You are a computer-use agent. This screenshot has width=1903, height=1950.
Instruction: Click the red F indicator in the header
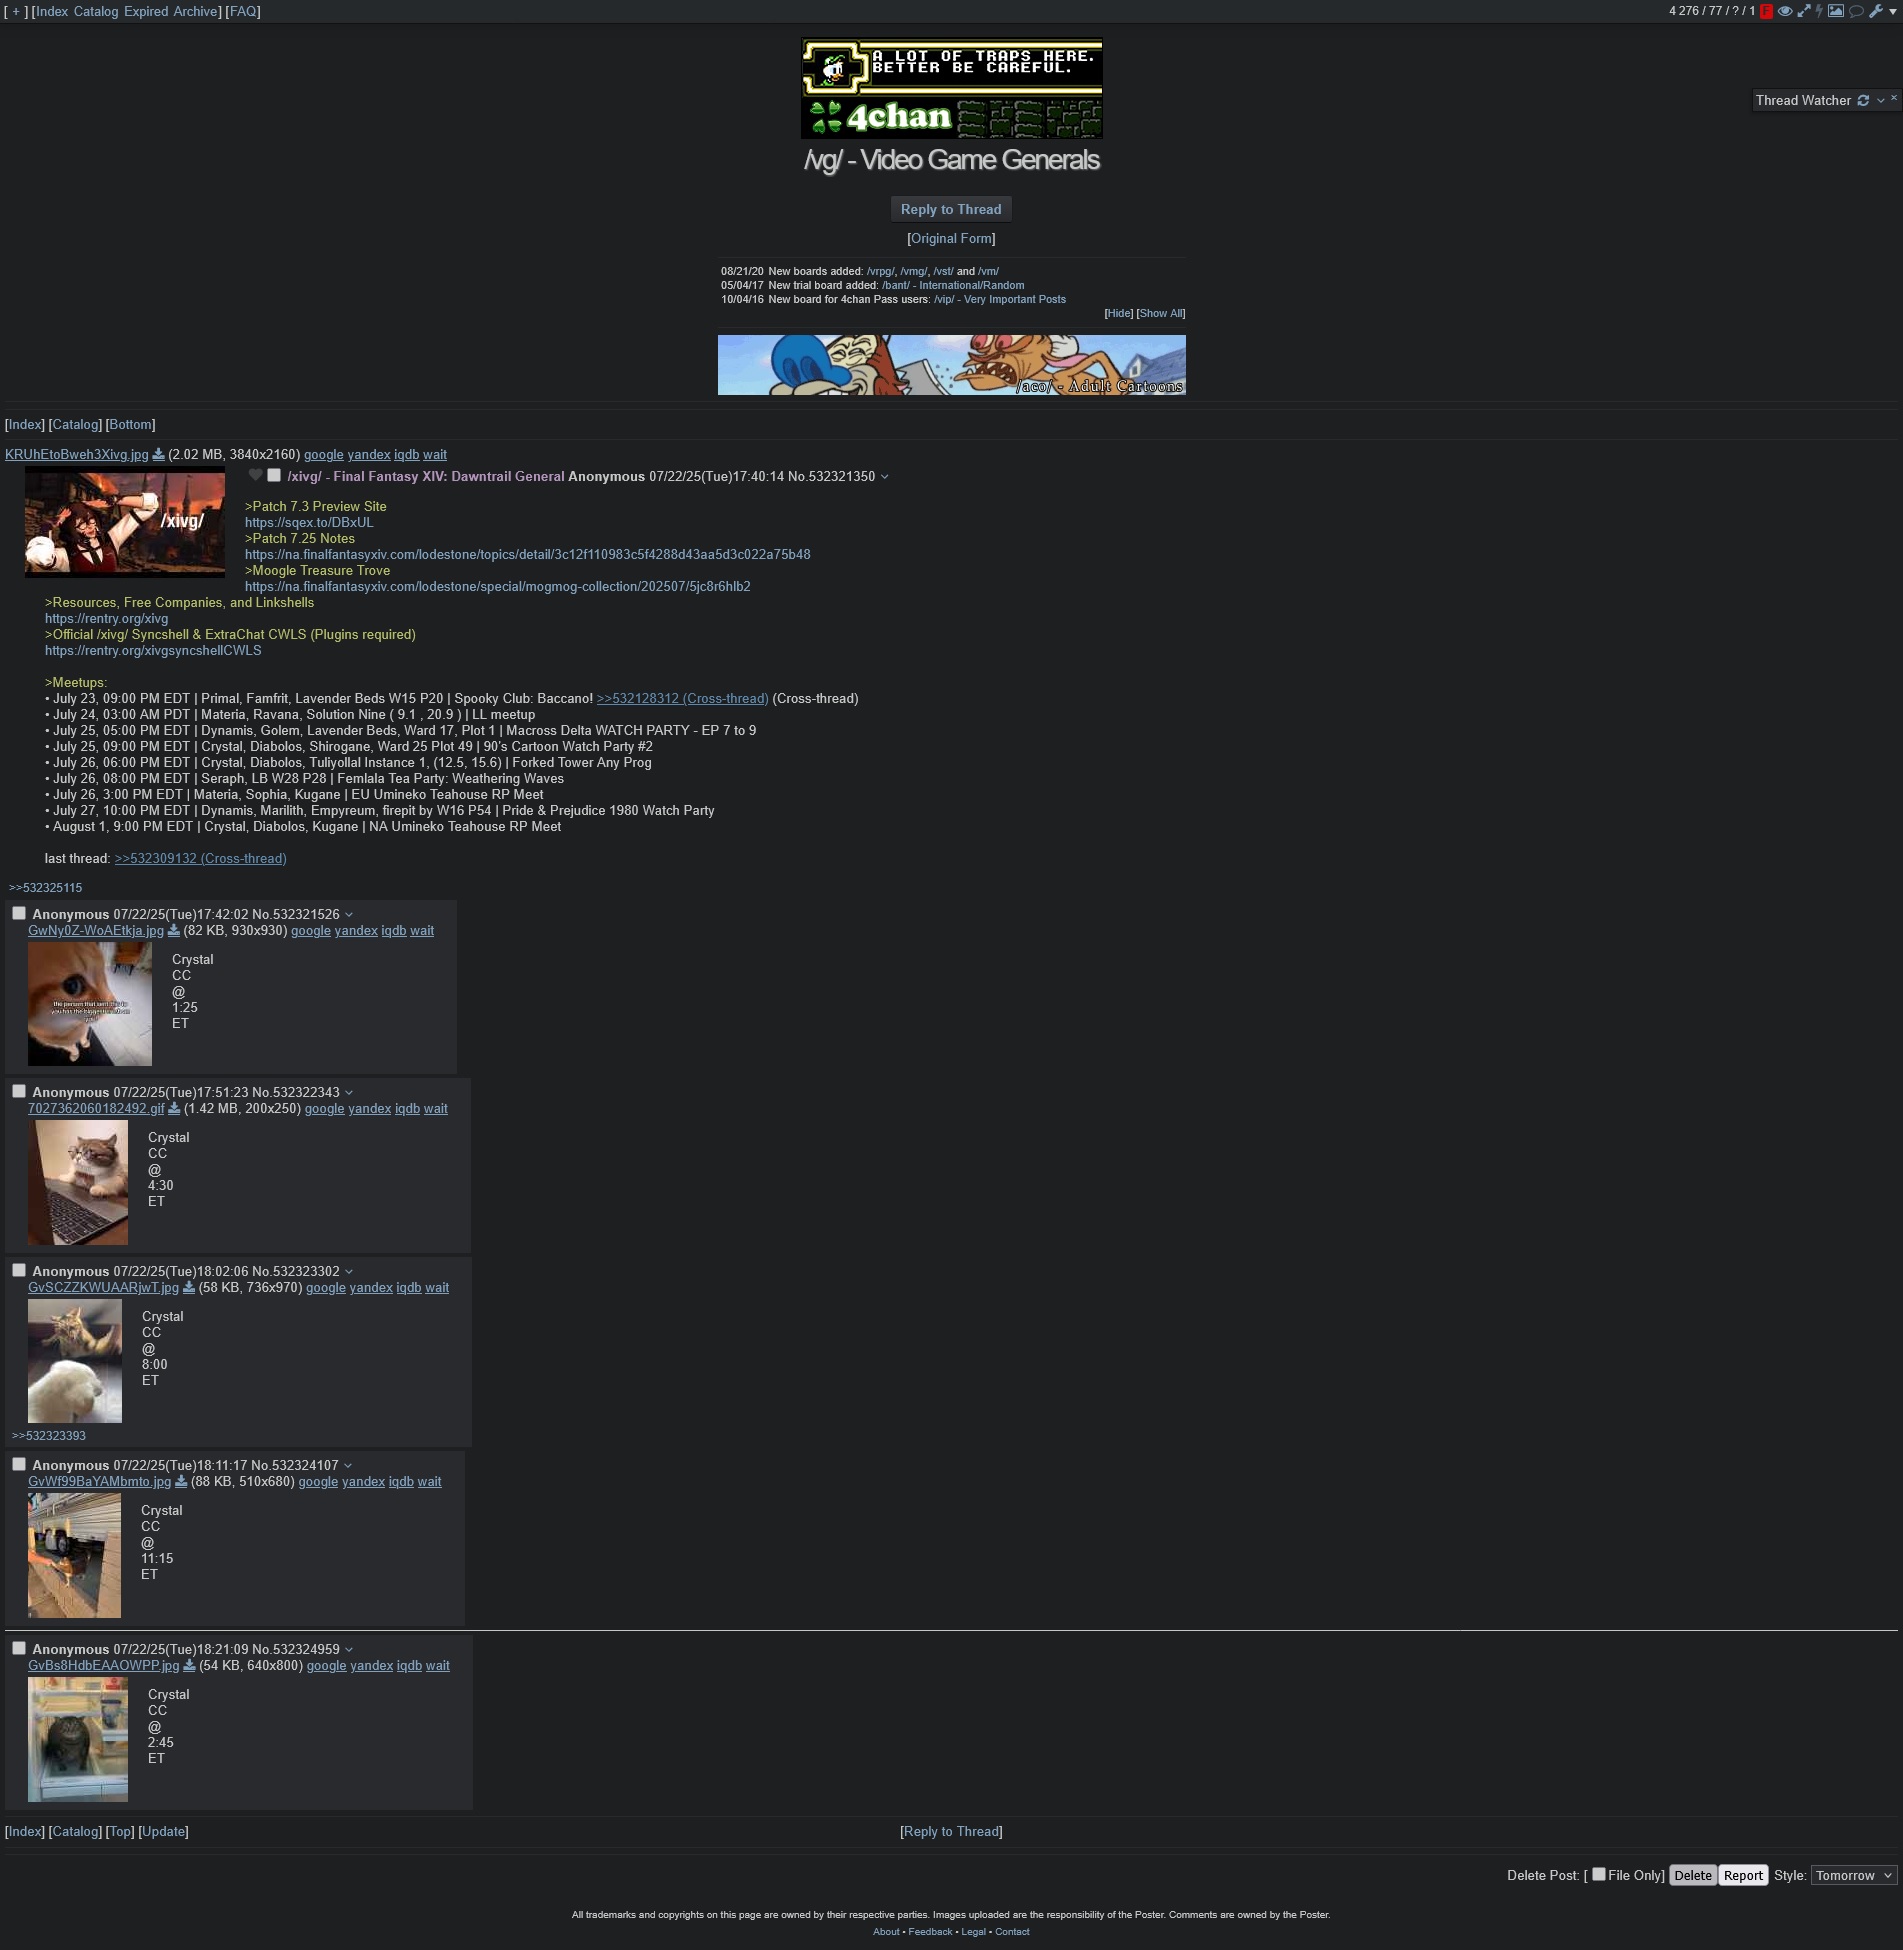(1766, 11)
